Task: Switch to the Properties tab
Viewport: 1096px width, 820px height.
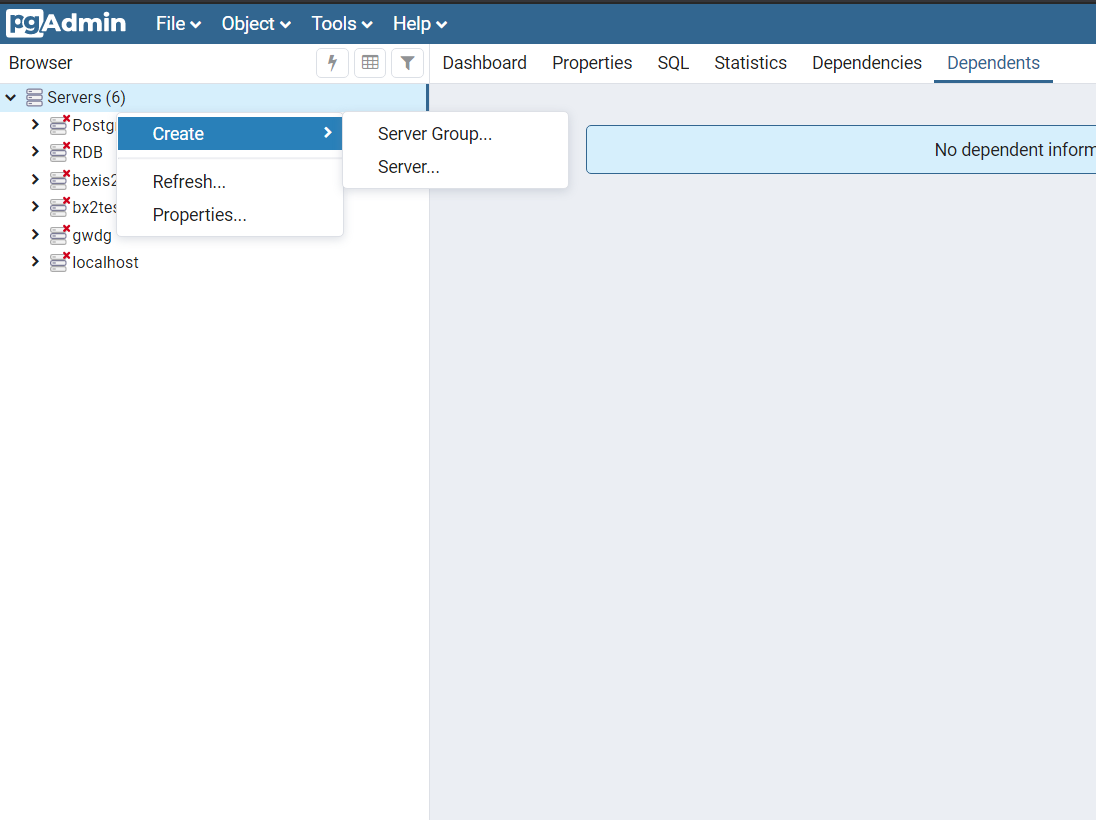Action: click(x=592, y=63)
